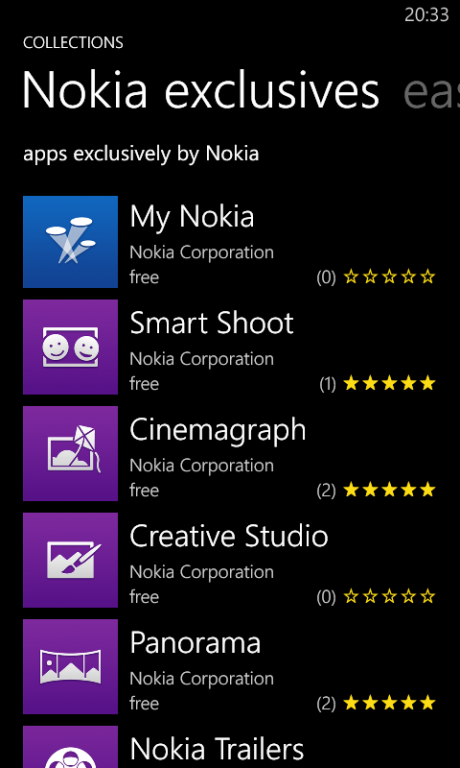Open the My Nokia app icon

[70, 241]
